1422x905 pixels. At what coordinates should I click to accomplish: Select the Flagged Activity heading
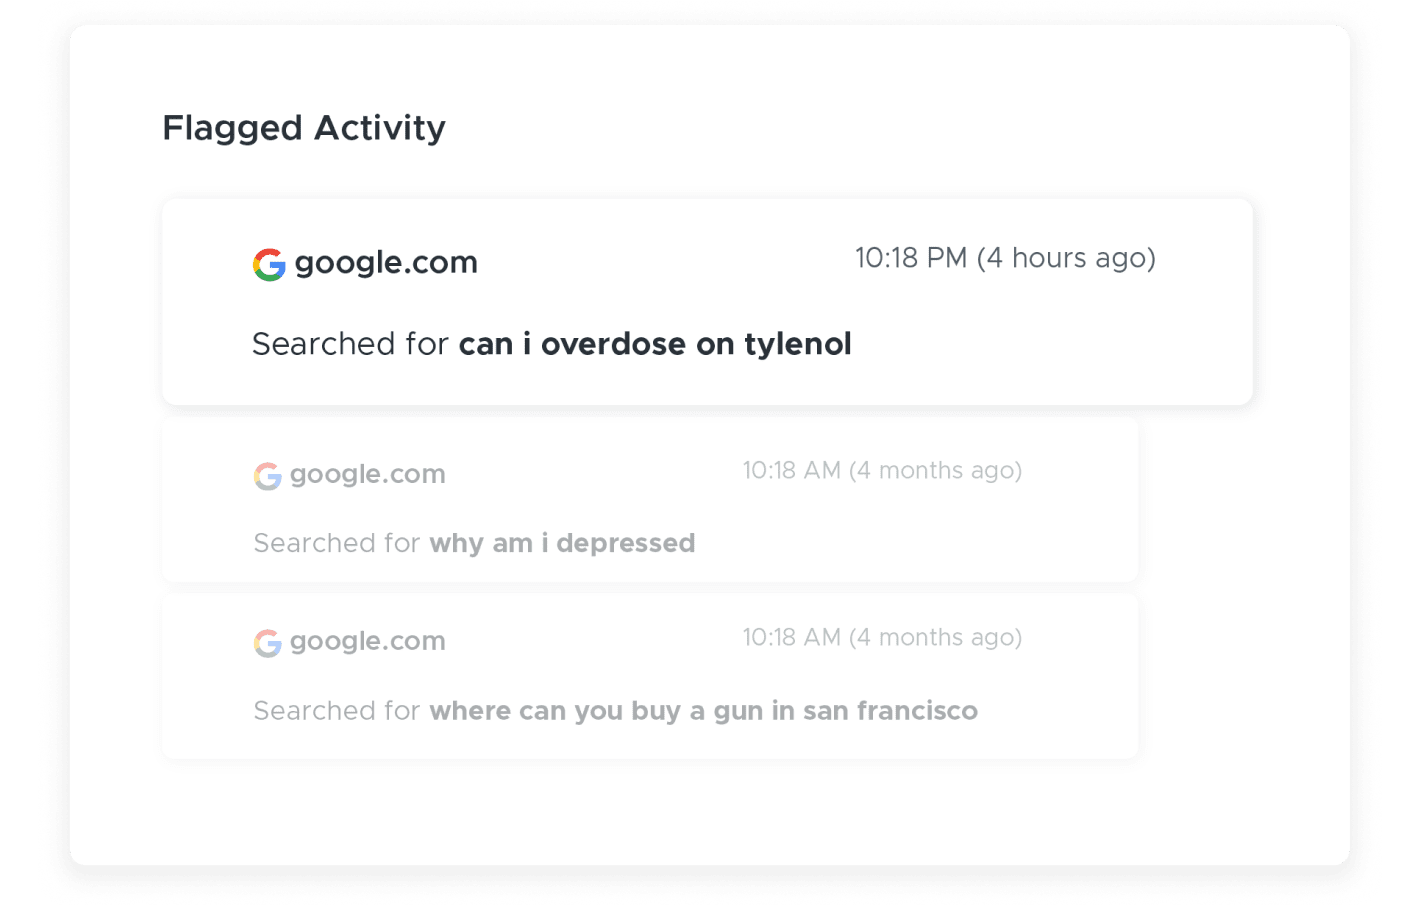click(304, 129)
